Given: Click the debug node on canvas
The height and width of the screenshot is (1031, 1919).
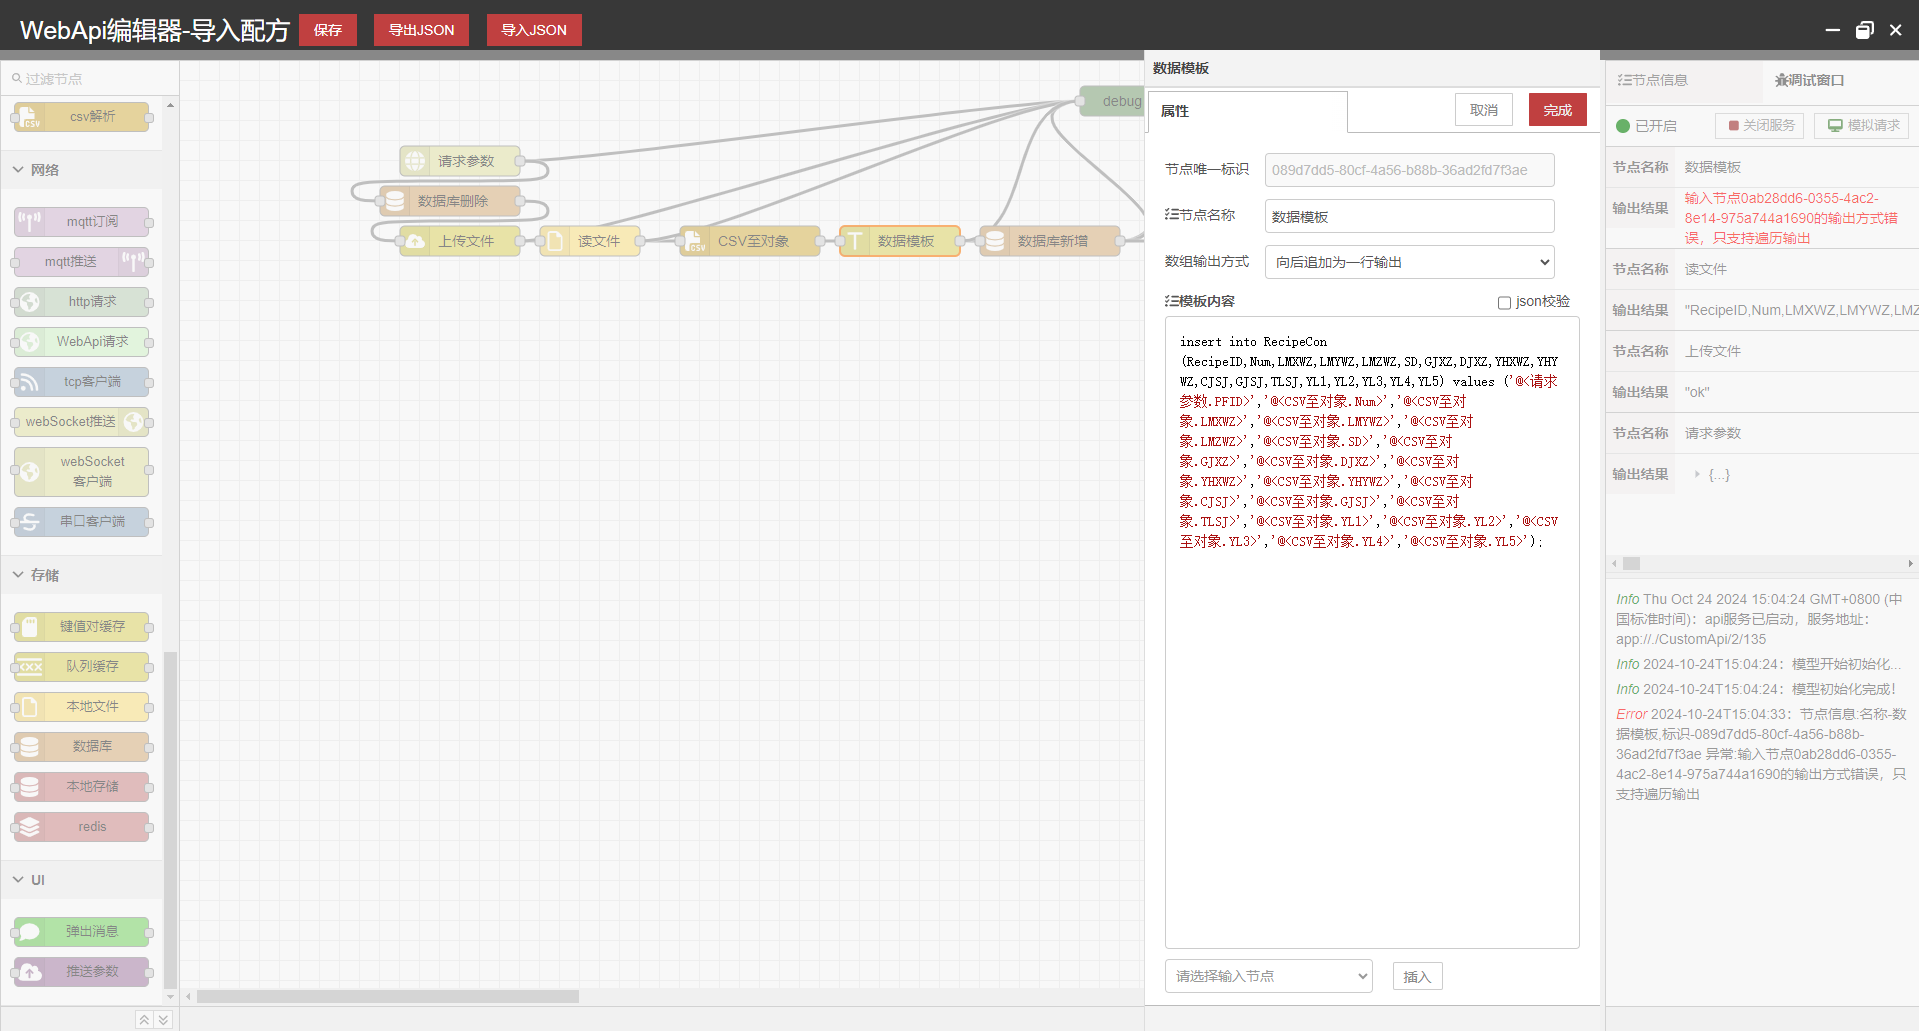Looking at the screenshot, I should [1112, 101].
